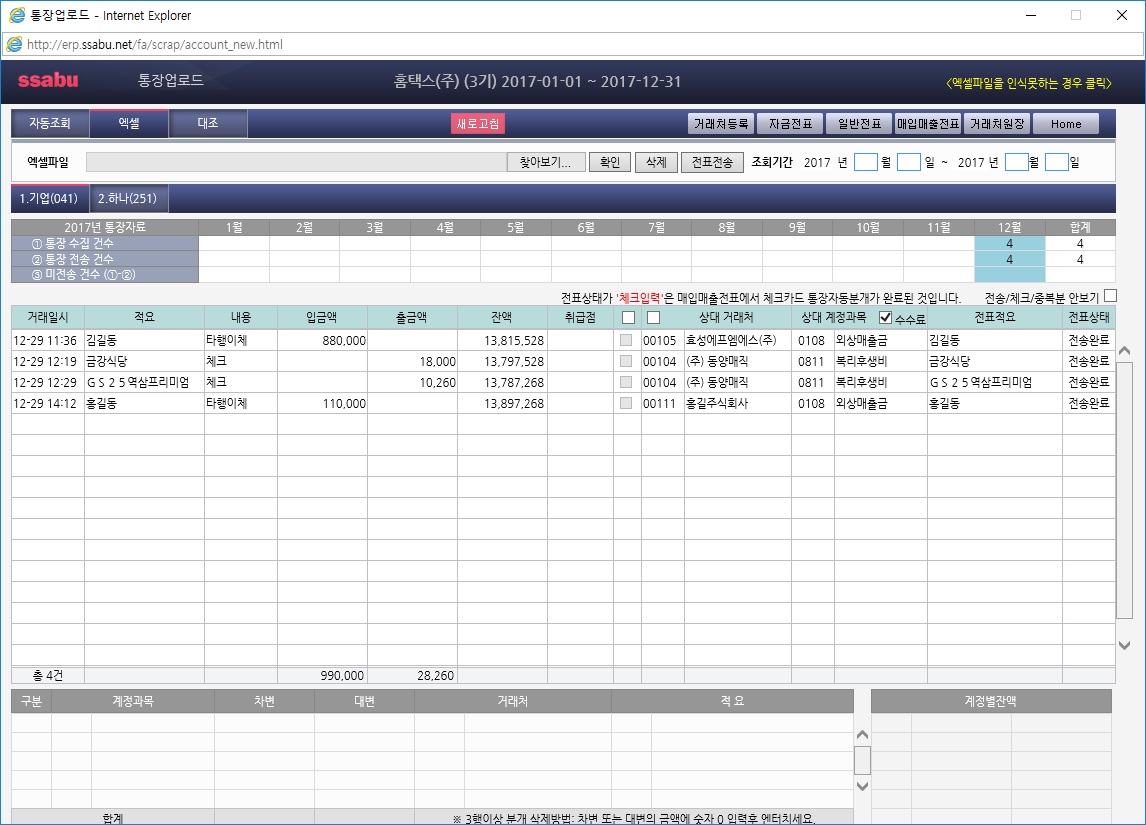Screen dimensions: 1146x825
Task: Click balance value 13,815,528
Action: click(514, 341)
